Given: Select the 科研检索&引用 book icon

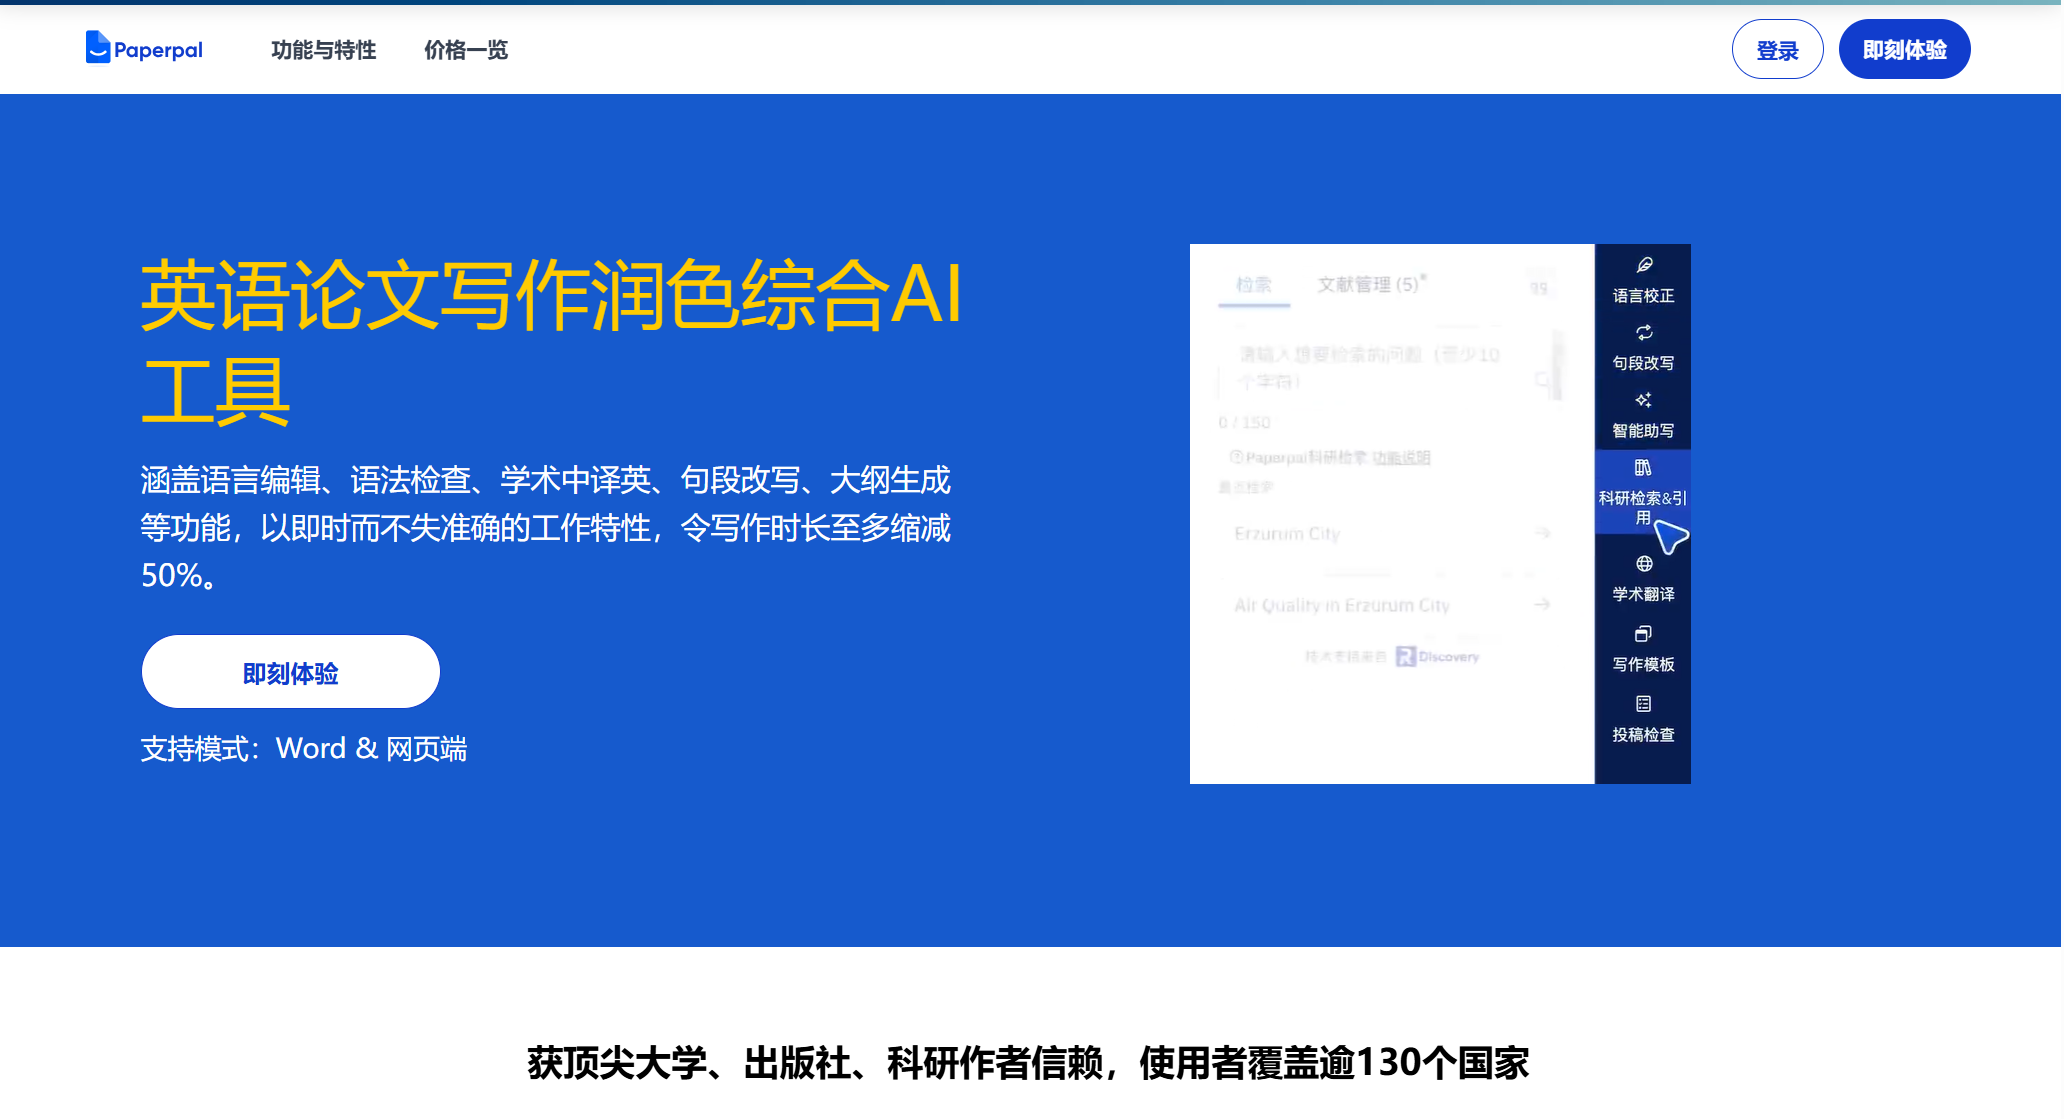Looking at the screenshot, I should click(x=1643, y=468).
